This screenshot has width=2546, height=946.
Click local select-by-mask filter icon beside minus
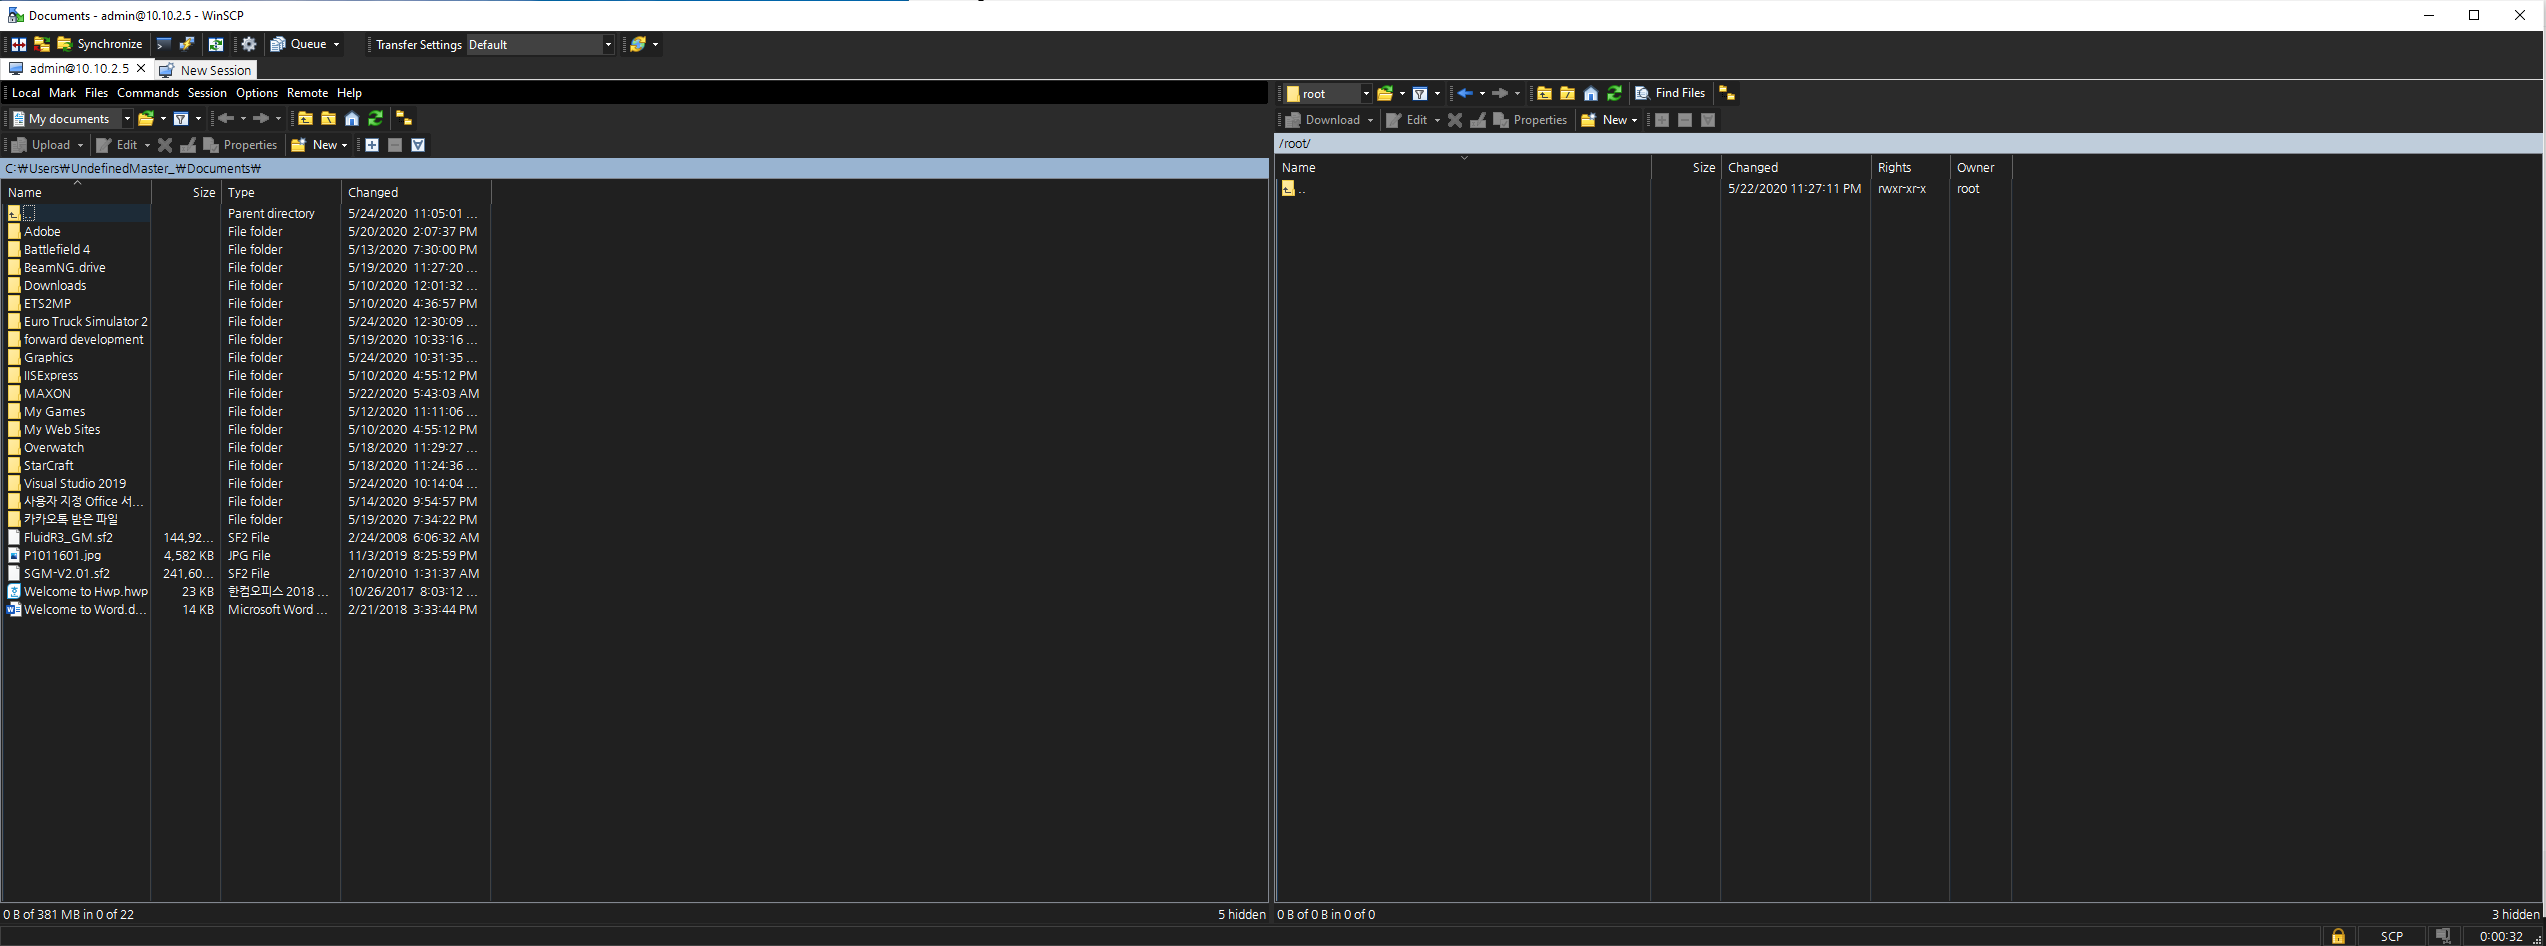tap(418, 145)
